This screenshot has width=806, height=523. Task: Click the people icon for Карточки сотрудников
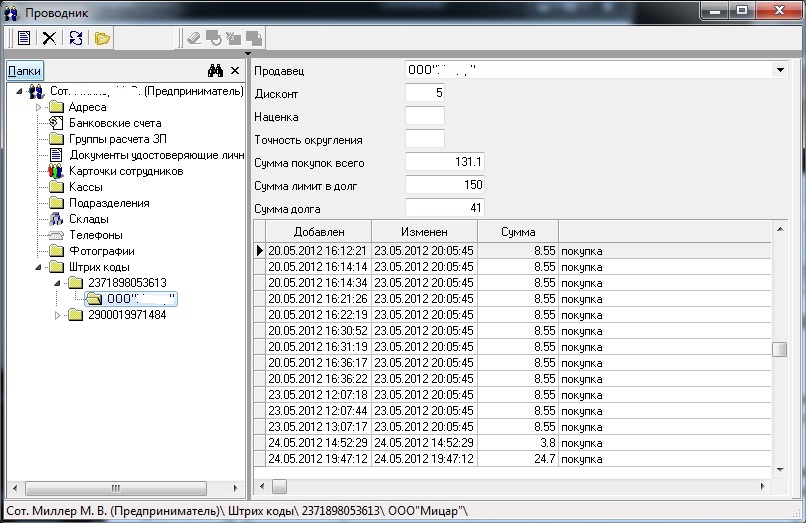(x=56, y=171)
